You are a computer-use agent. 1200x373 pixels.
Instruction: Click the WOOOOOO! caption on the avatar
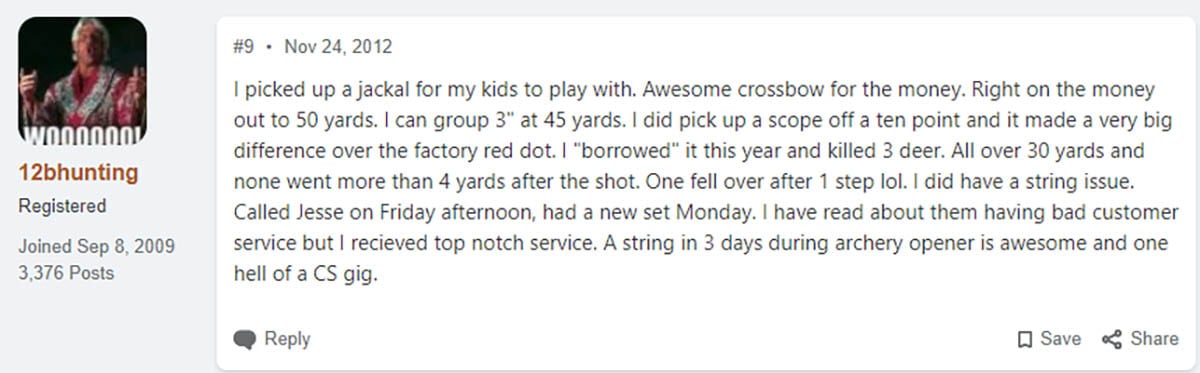(x=82, y=134)
